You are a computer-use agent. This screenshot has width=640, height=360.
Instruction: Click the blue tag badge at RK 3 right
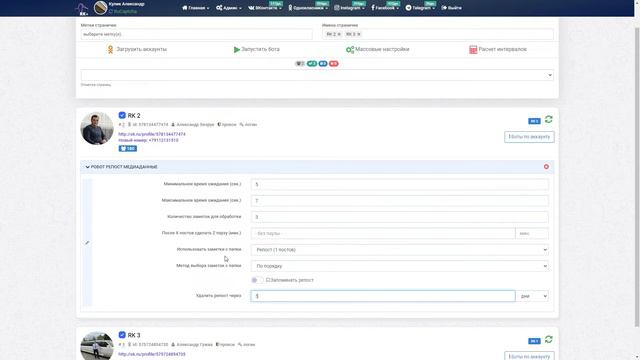click(x=534, y=341)
